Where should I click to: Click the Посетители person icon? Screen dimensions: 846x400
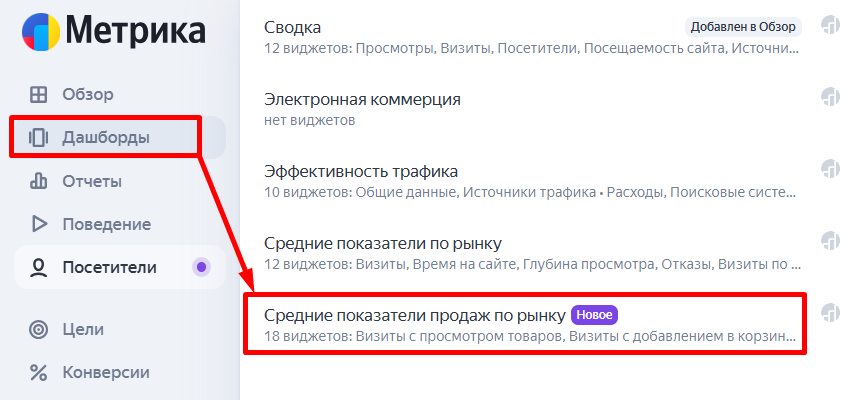click(x=39, y=267)
